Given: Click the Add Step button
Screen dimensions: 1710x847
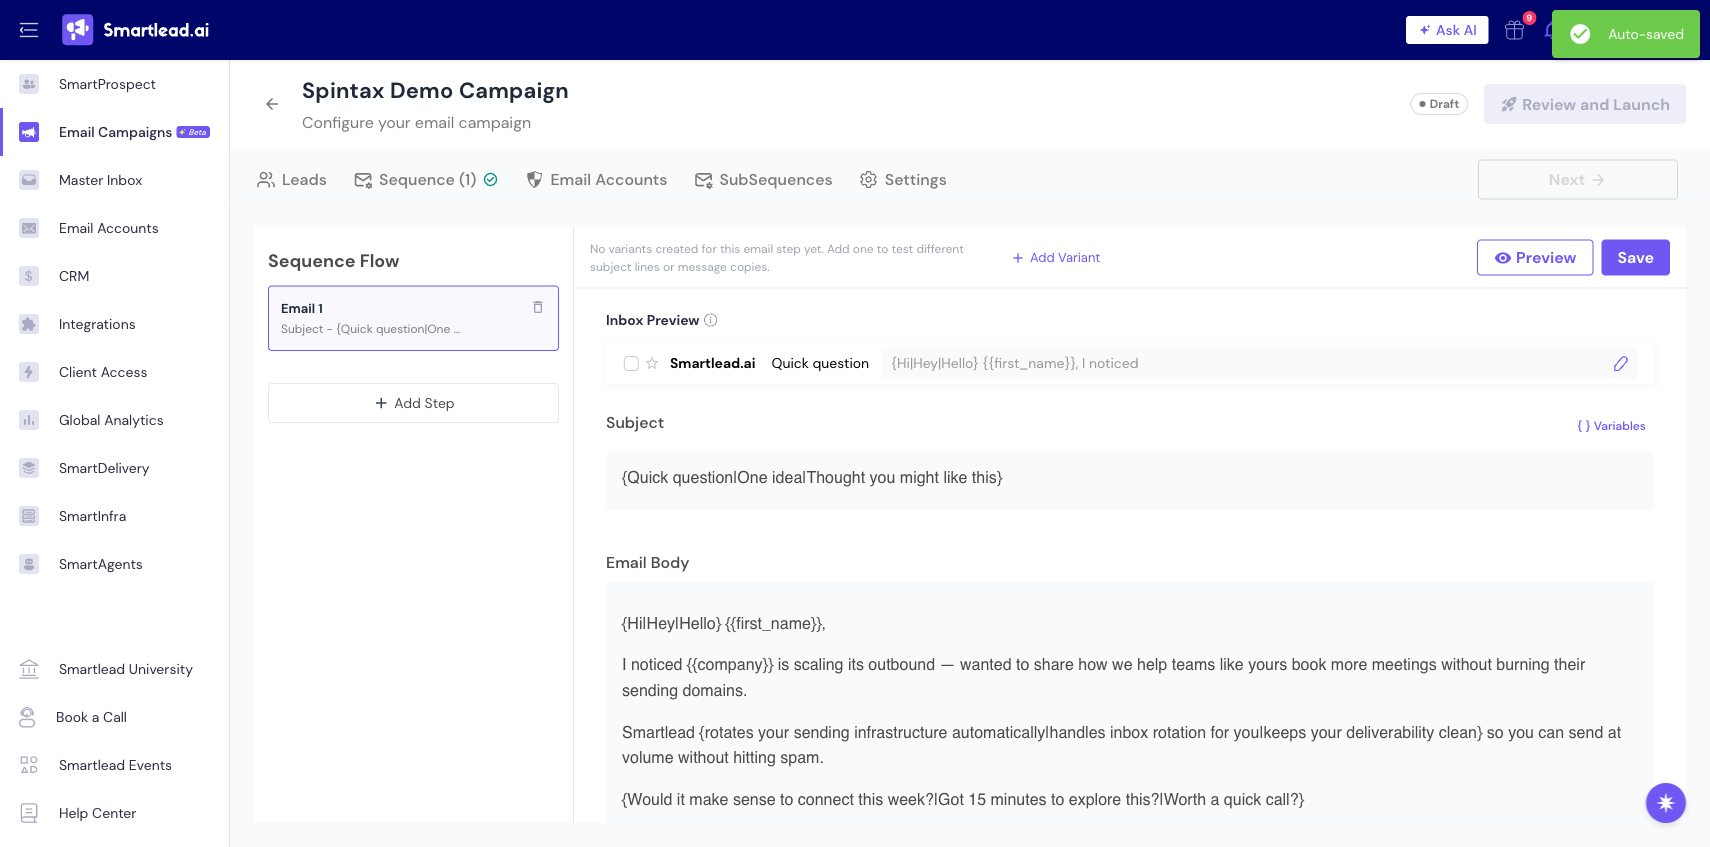Looking at the screenshot, I should [413, 403].
